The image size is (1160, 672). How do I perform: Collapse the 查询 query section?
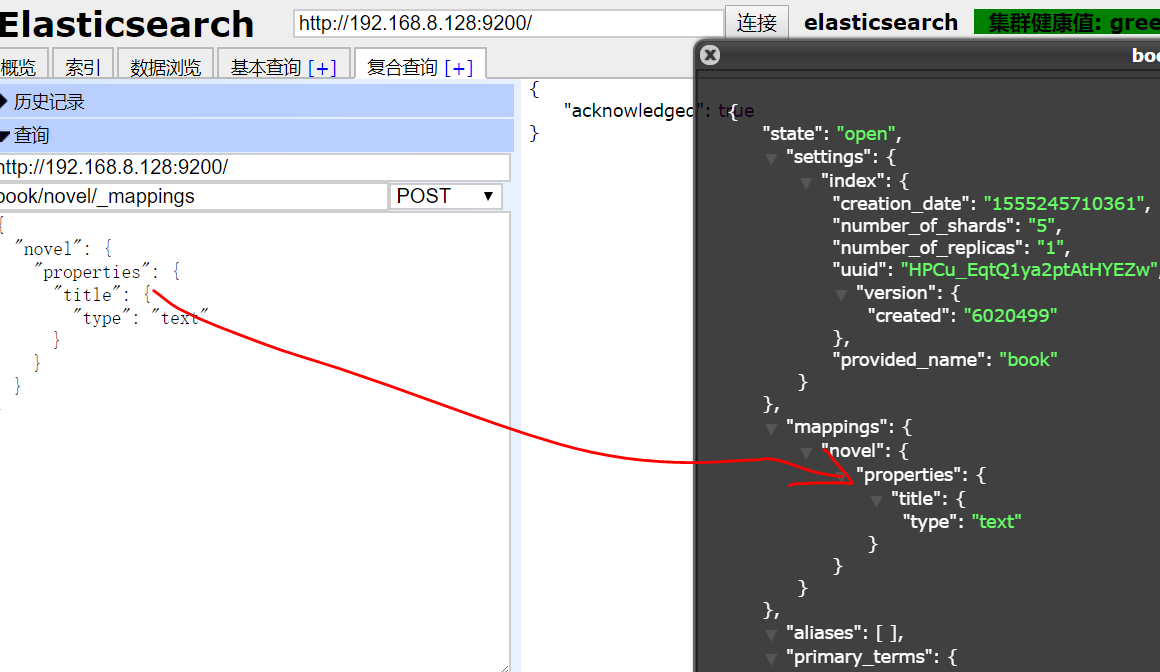(256, 135)
